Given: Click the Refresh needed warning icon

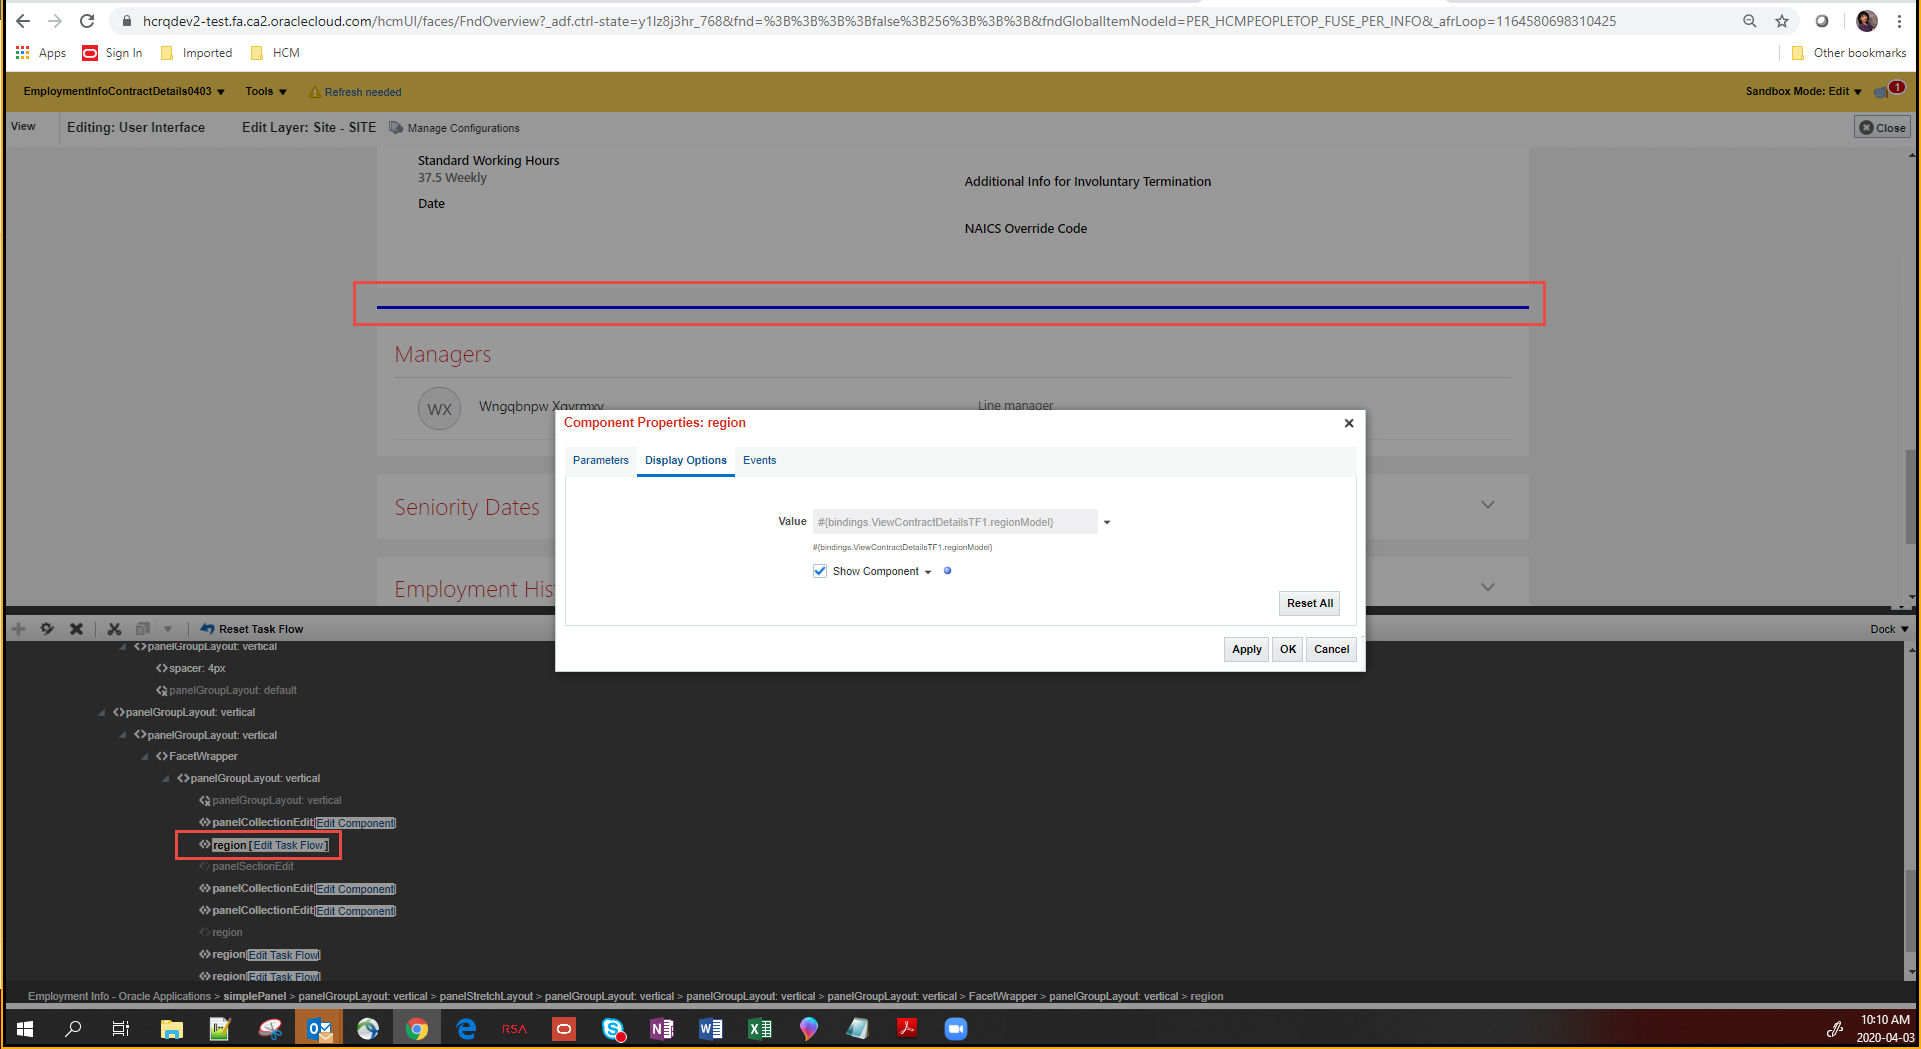Looking at the screenshot, I should coord(315,92).
